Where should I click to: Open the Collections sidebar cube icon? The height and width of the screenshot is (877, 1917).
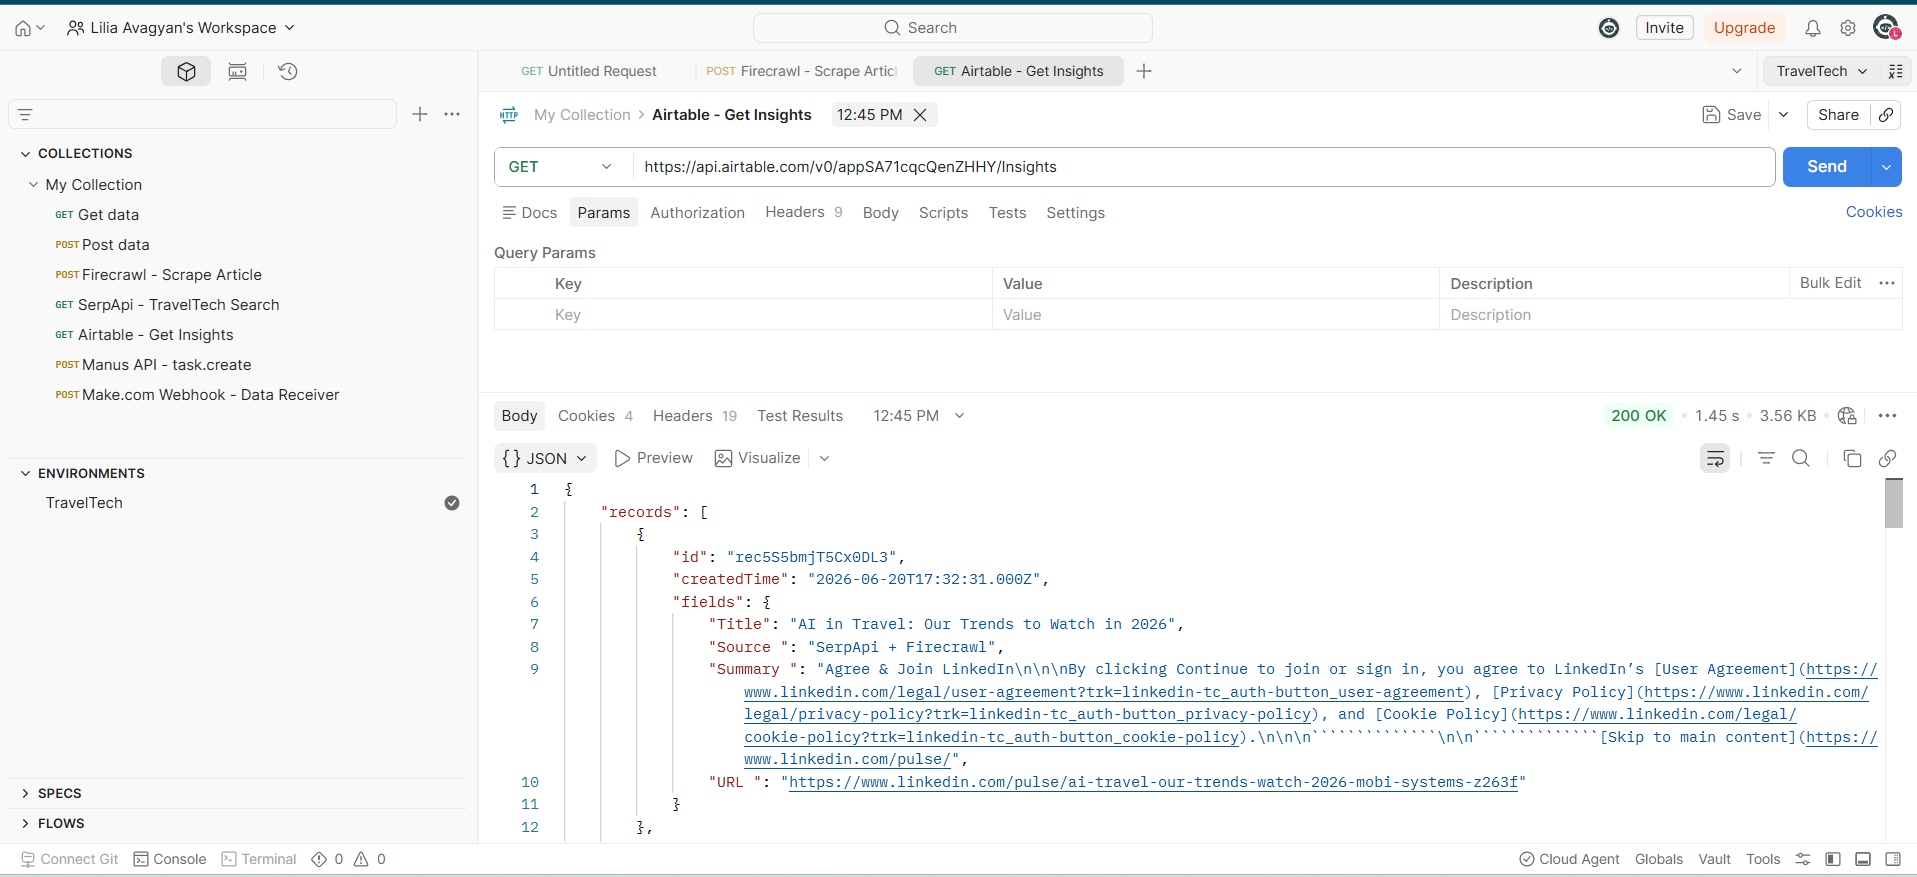tap(186, 71)
